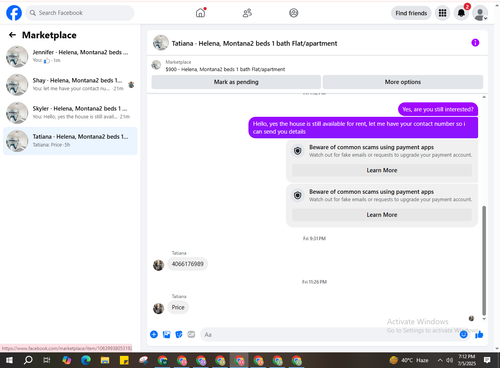The height and width of the screenshot is (368, 500).
Task: Choose a GIF from the composer
Action: [x=191, y=334]
